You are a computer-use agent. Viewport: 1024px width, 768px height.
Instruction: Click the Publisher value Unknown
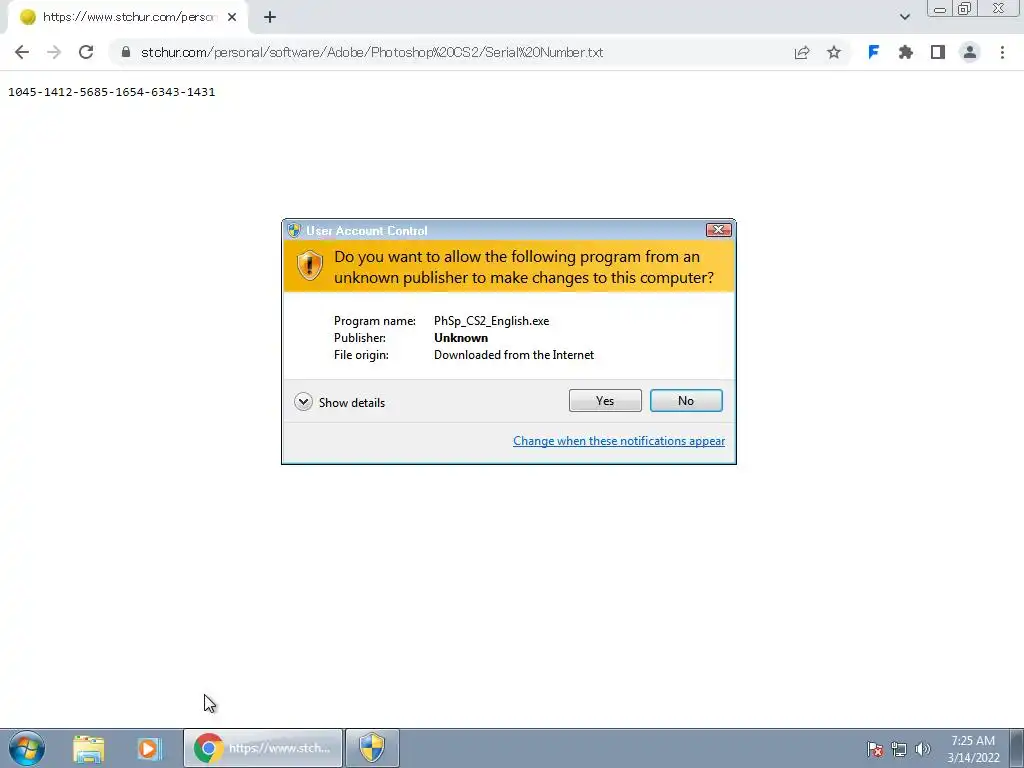click(x=460, y=338)
